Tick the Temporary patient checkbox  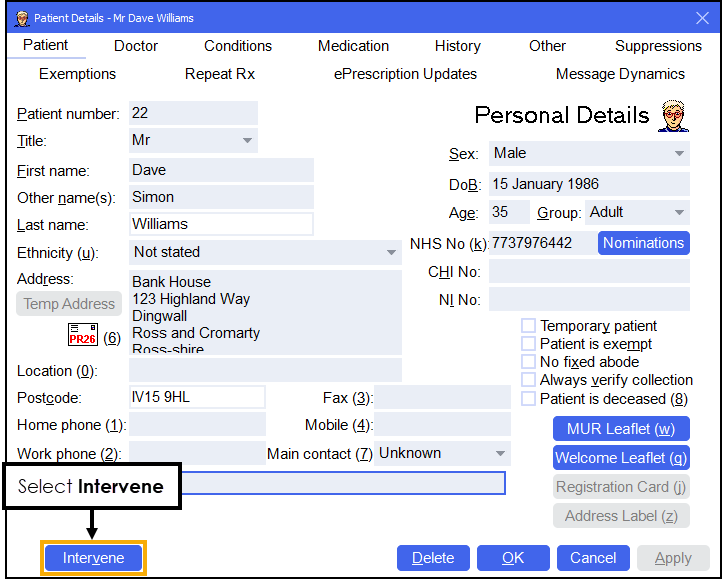point(528,326)
